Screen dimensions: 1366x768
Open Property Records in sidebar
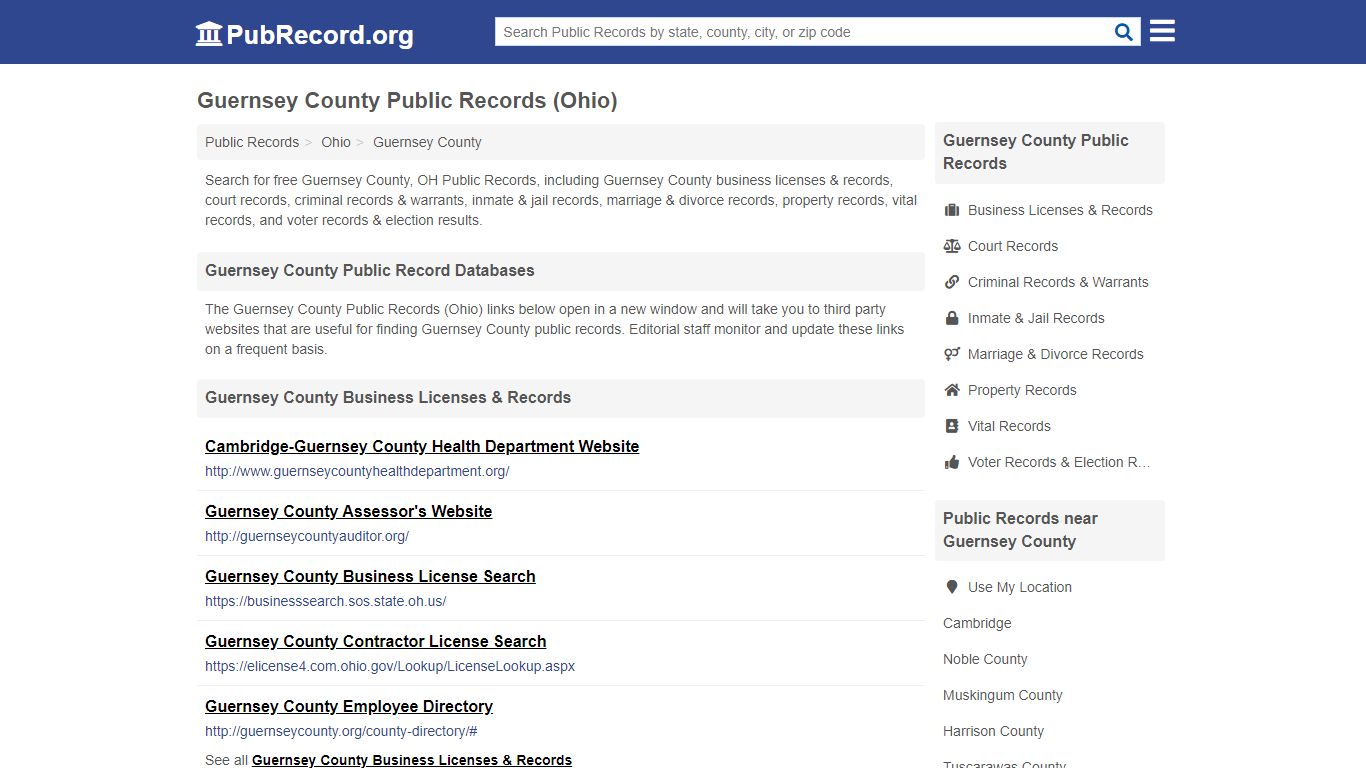click(1022, 390)
